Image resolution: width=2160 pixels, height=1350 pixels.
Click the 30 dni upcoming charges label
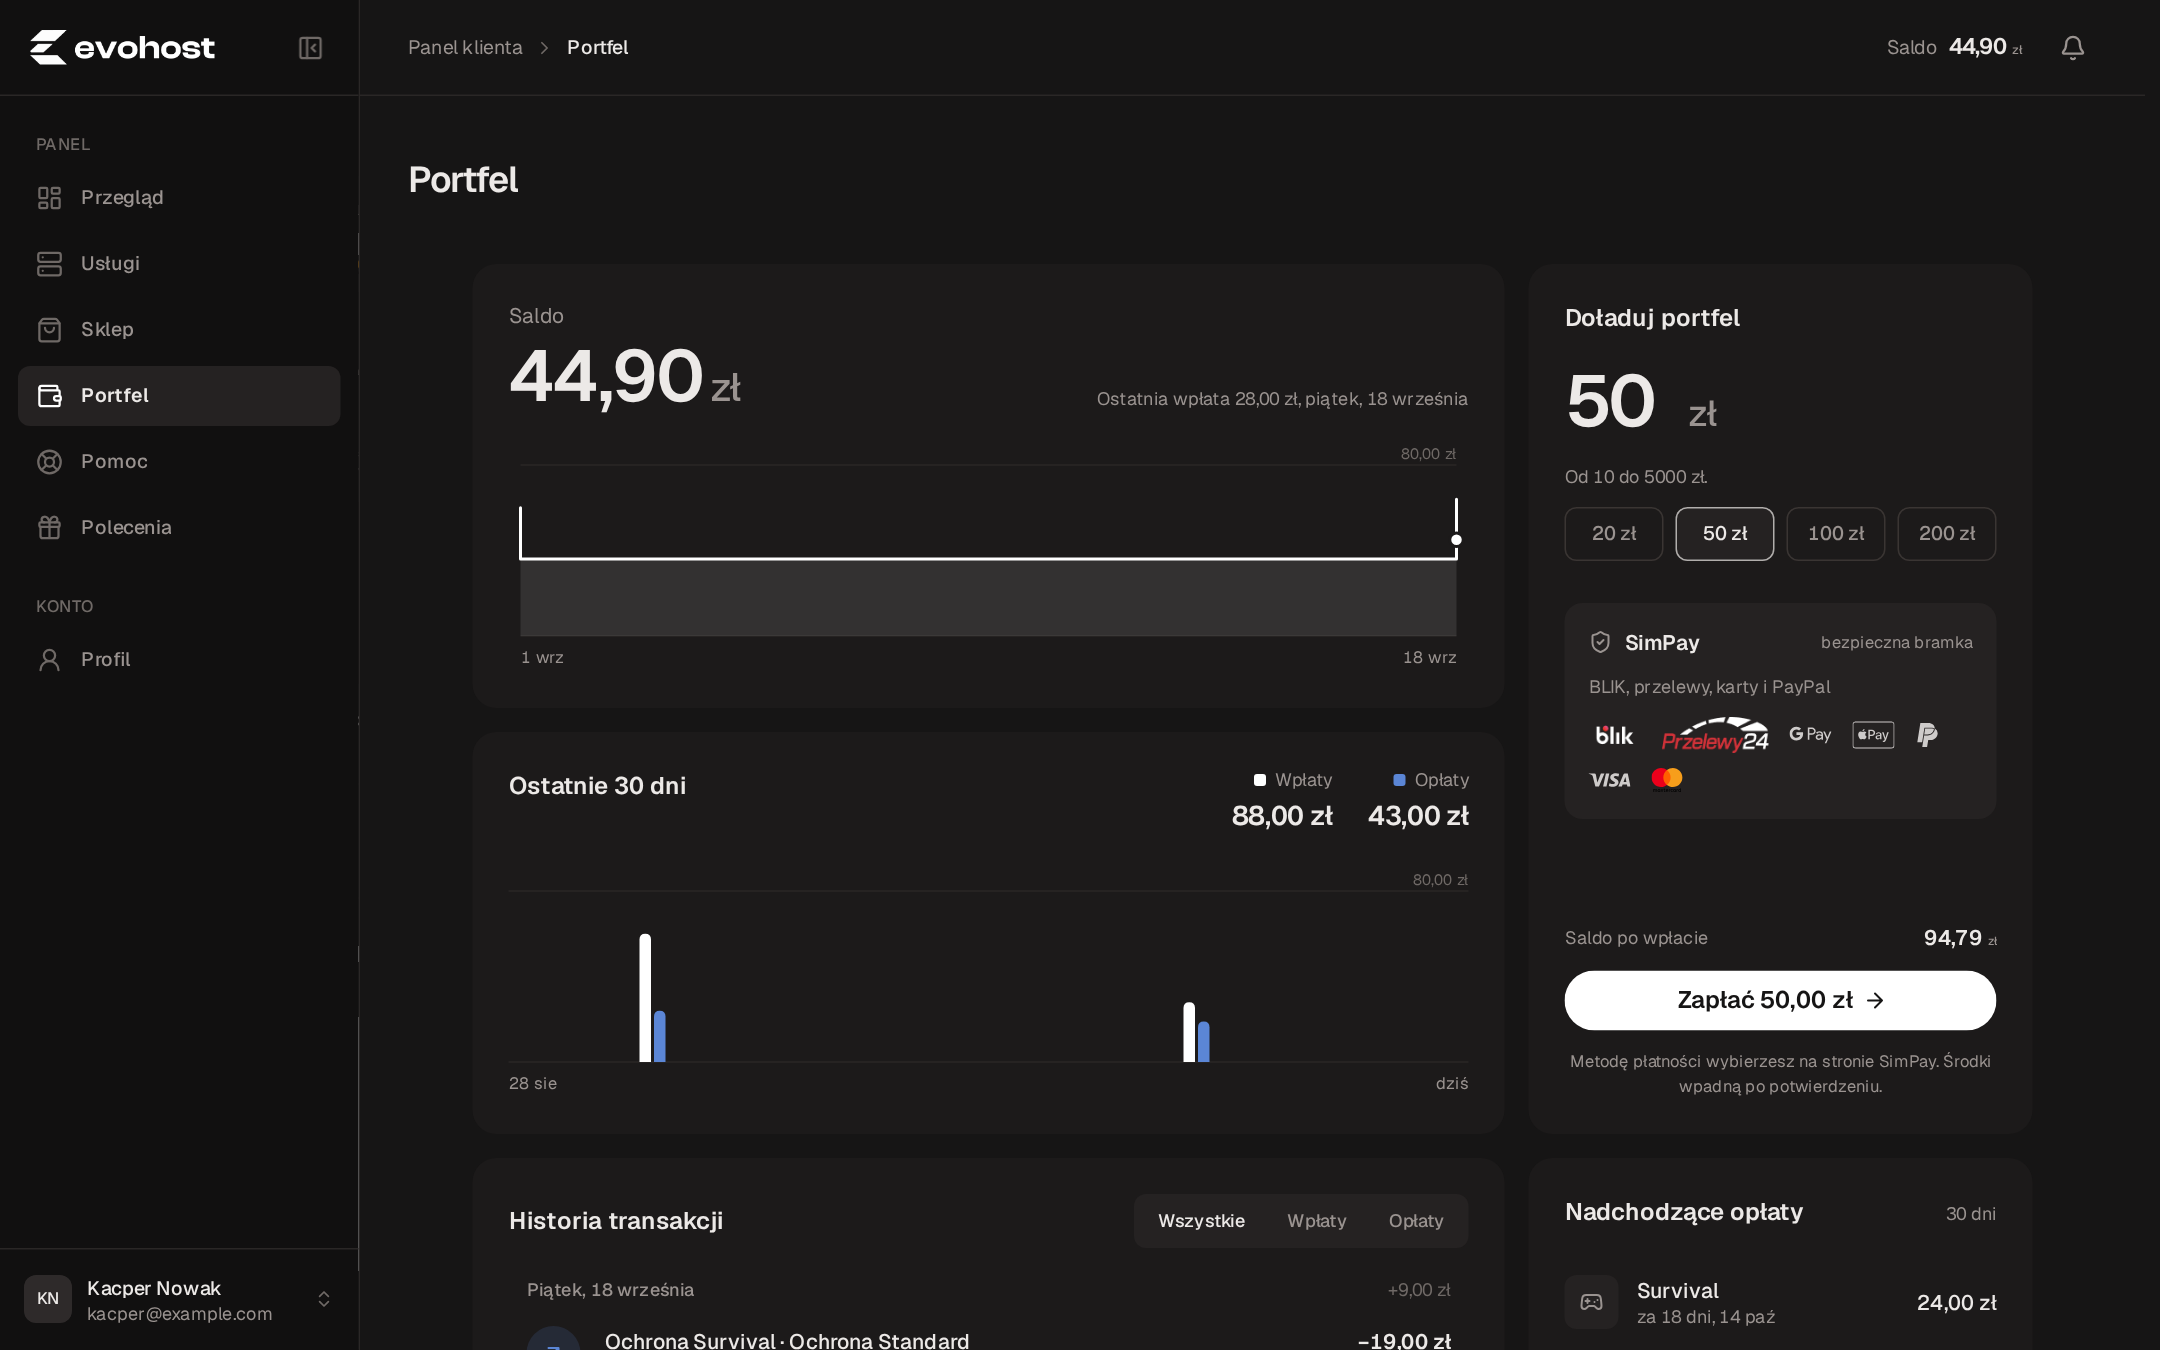tap(1970, 1214)
